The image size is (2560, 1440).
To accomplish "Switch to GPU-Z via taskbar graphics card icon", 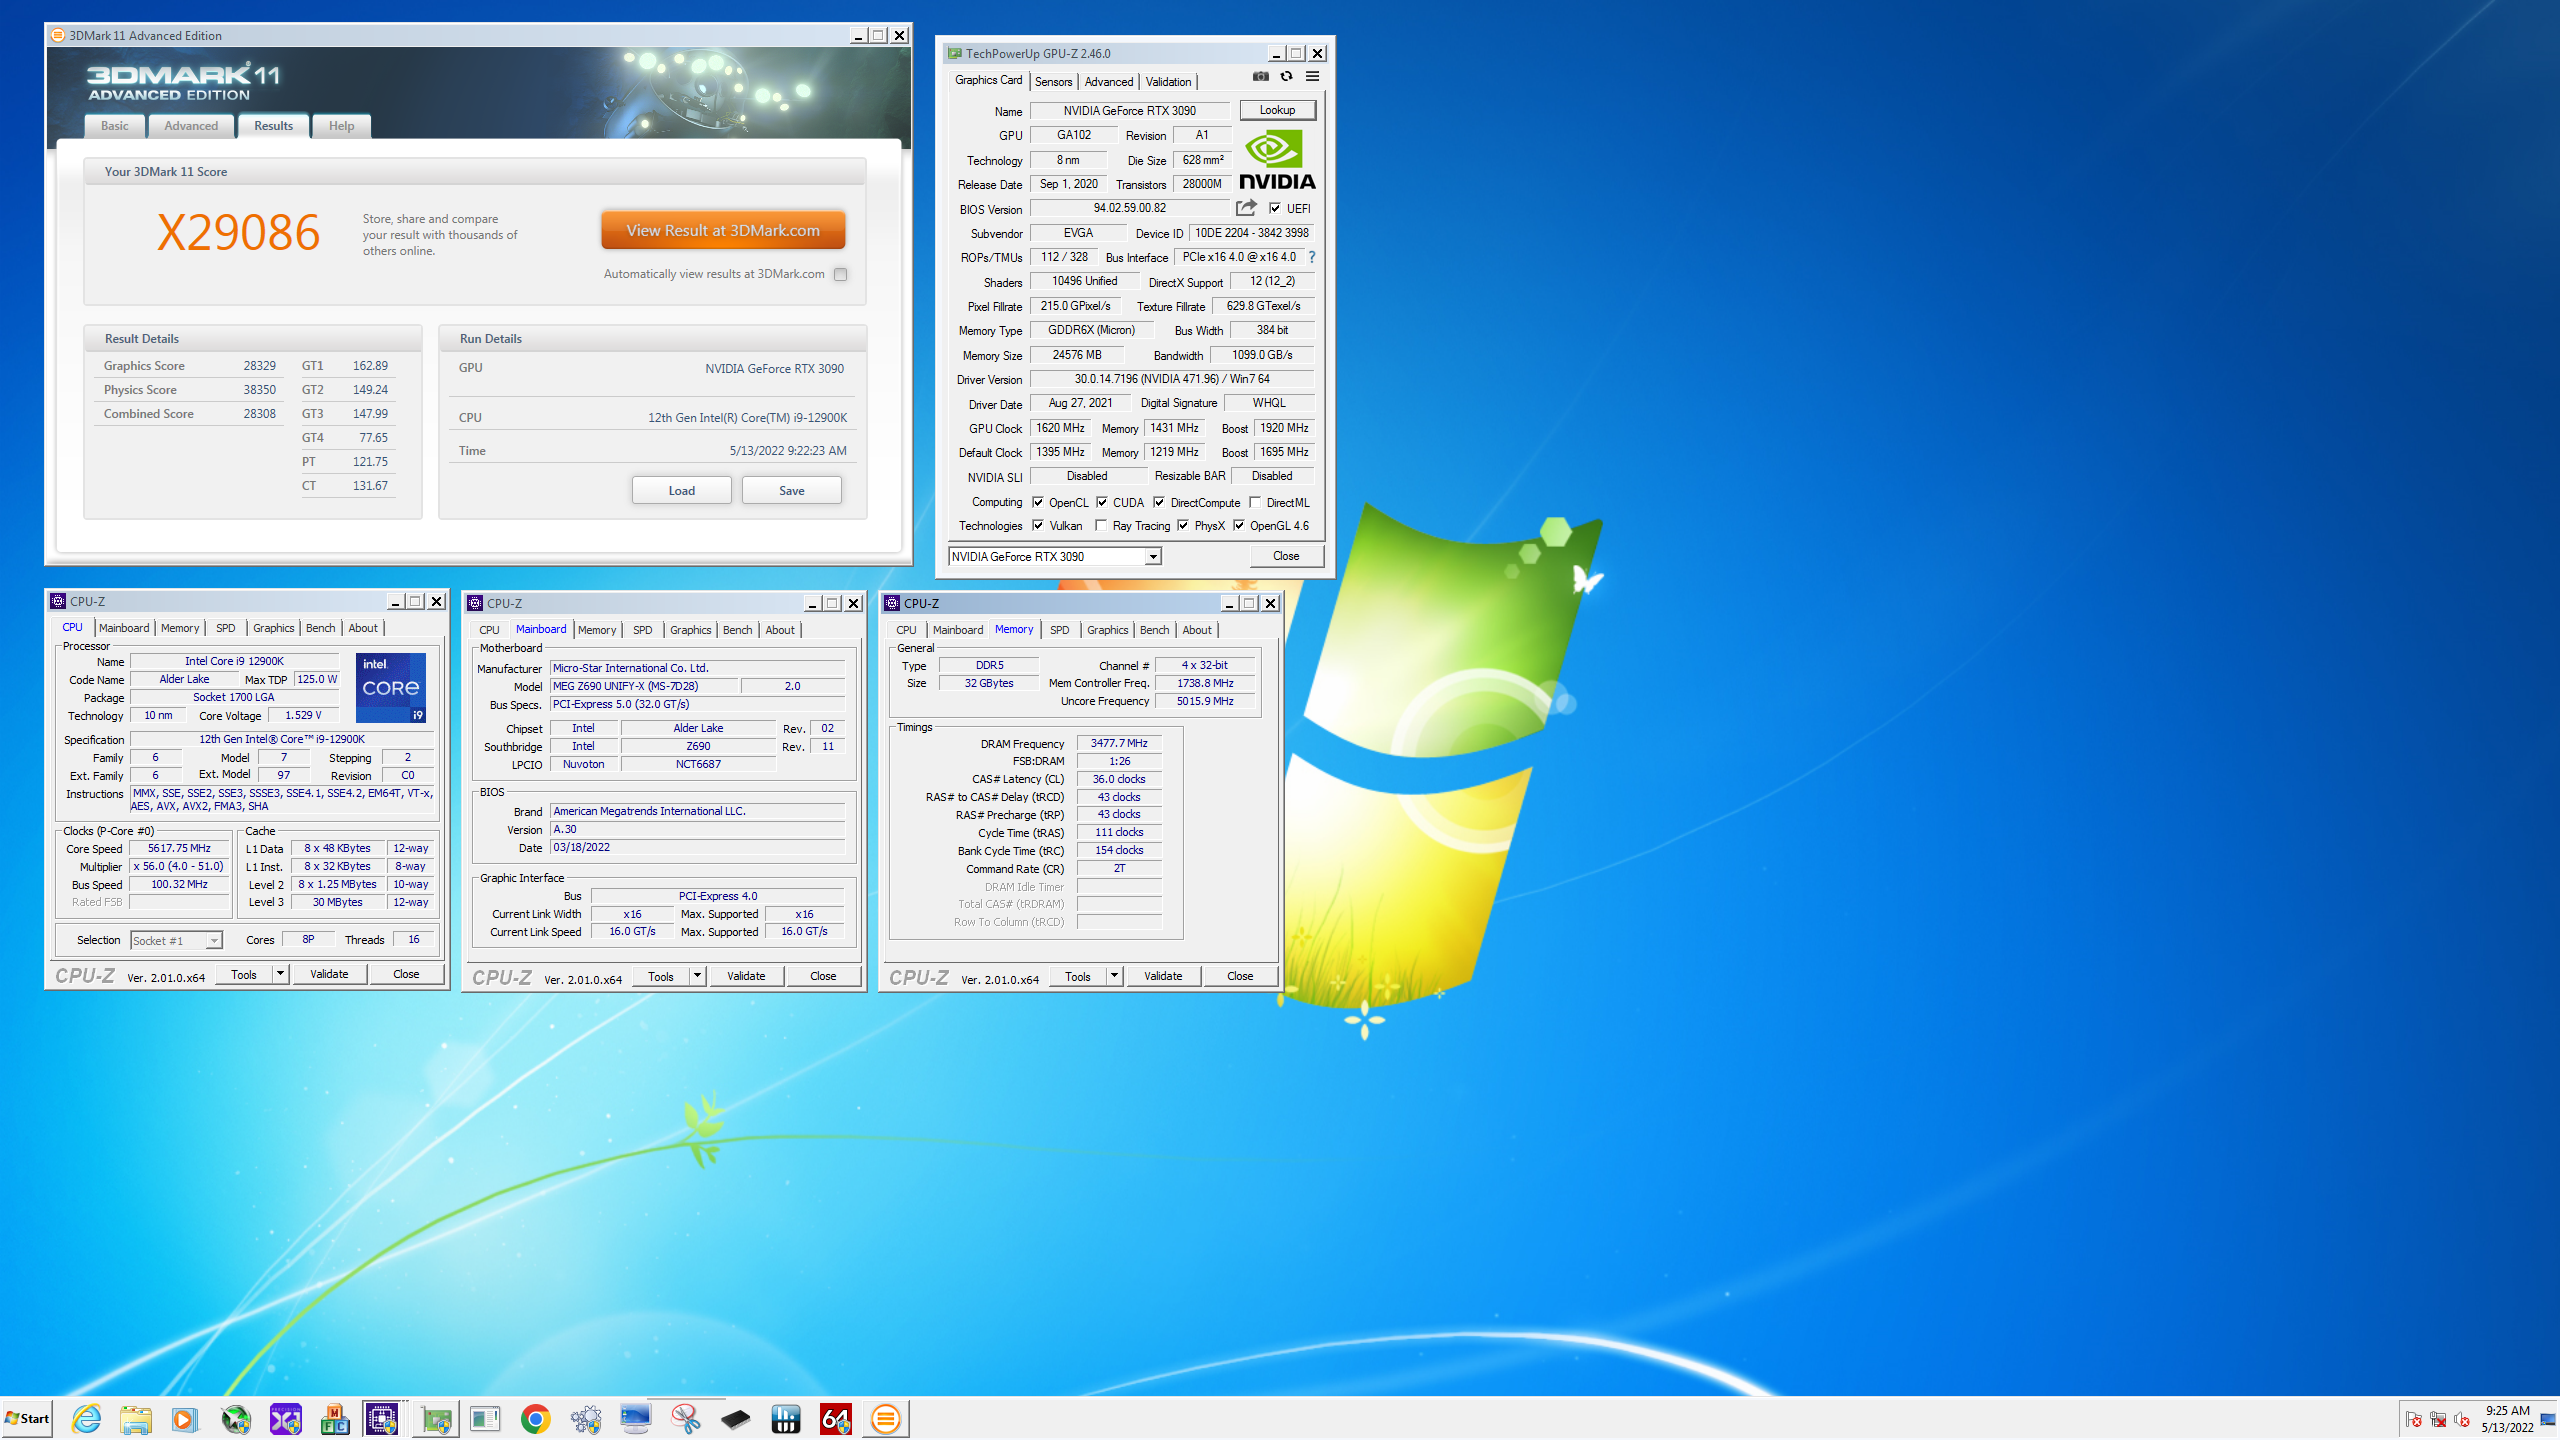I will [x=436, y=1419].
